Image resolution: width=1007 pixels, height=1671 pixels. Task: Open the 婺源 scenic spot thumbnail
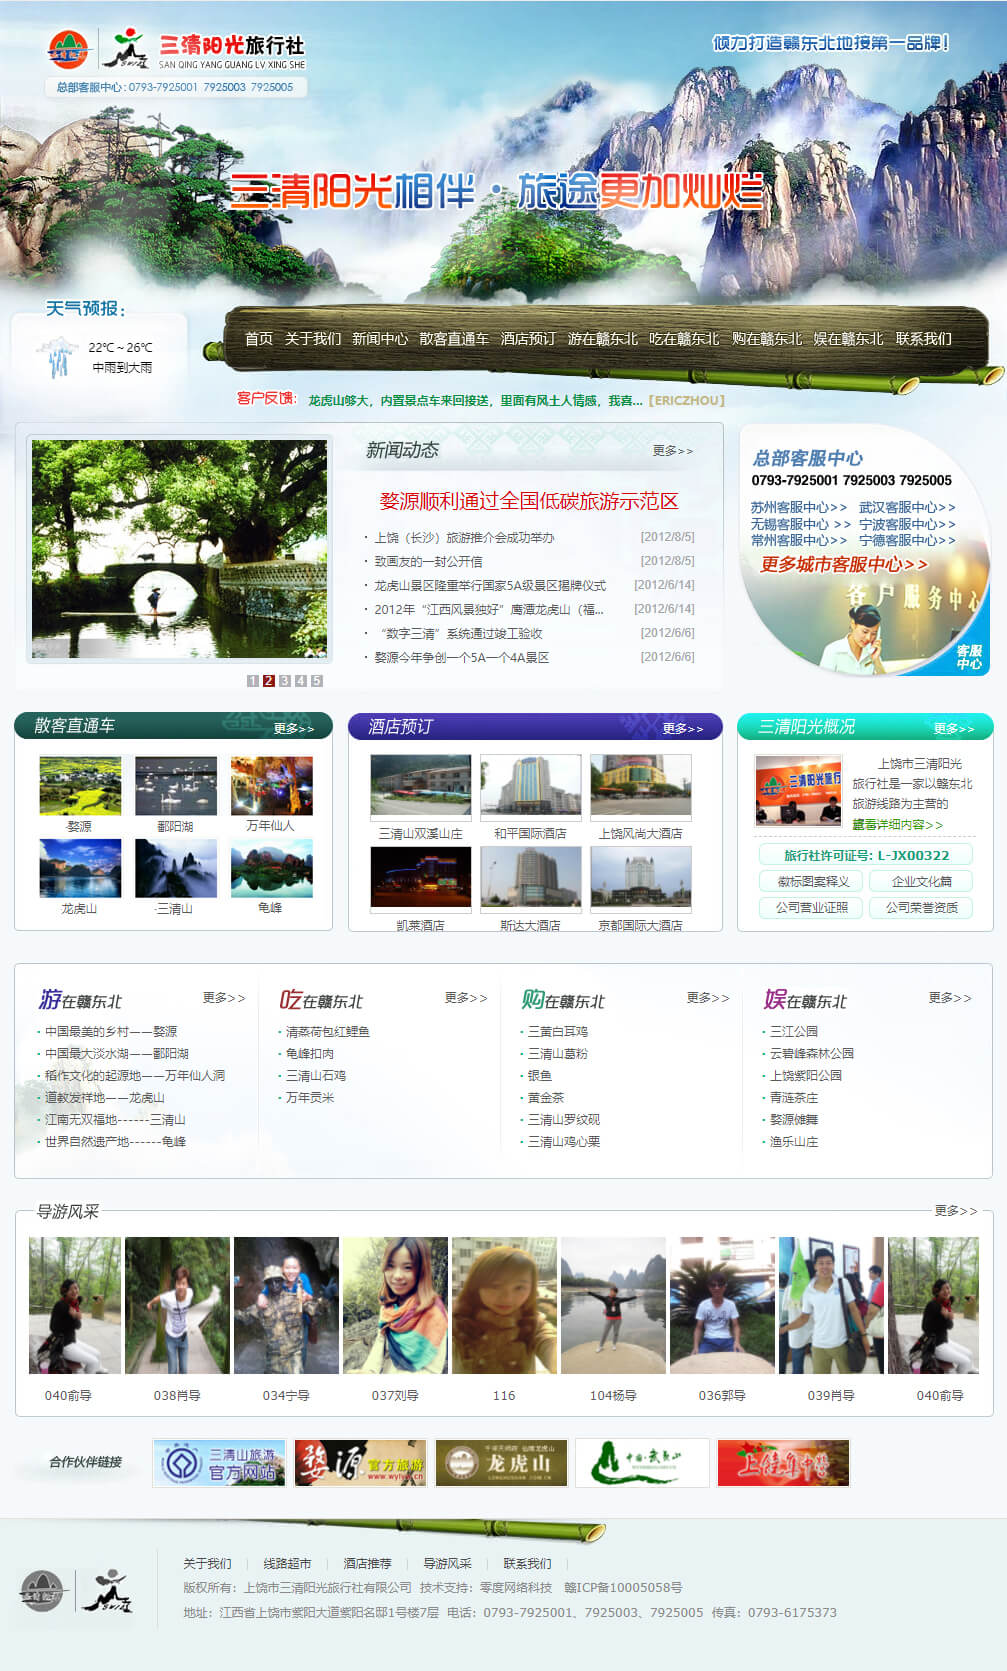coord(80,786)
